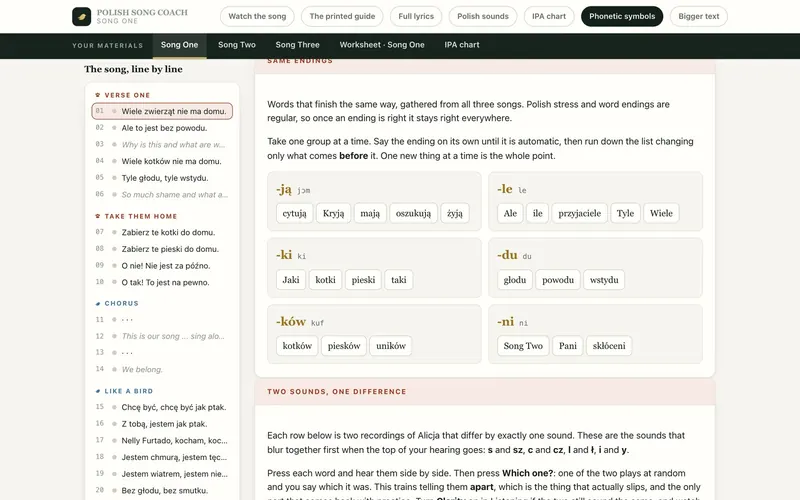Play the word taki
This screenshot has width=800, height=500.
click(x=398, y=280)
